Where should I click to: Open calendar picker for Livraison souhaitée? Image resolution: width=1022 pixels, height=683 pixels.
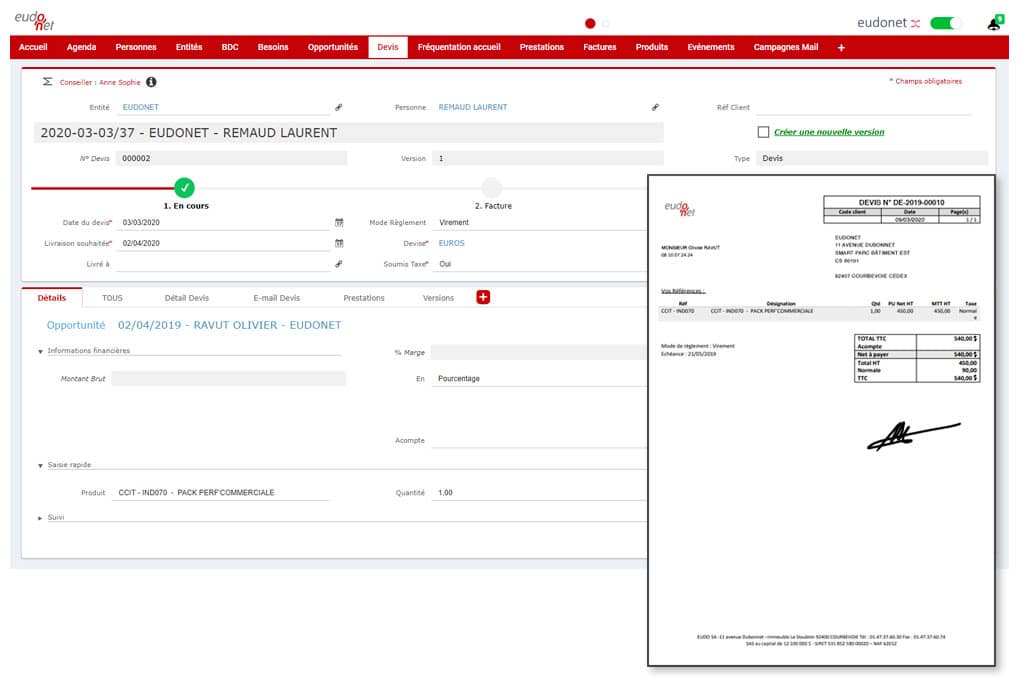pyautogui.click(x=339, y=243)
